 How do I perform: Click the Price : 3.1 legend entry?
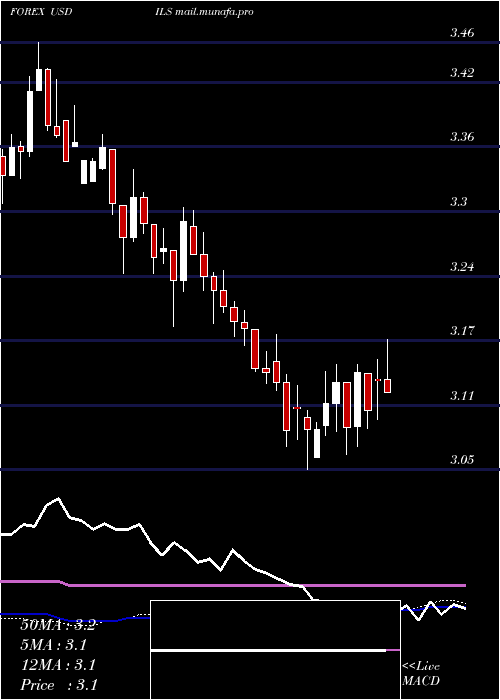click(59, 685)
